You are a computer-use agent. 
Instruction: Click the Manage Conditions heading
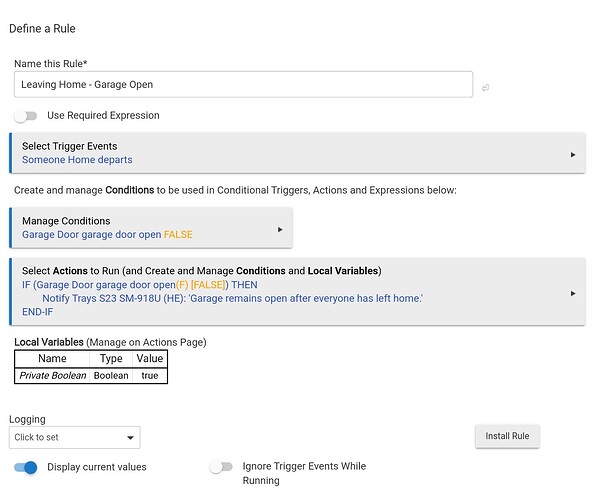pyautogui.click(x=66, y=221)
